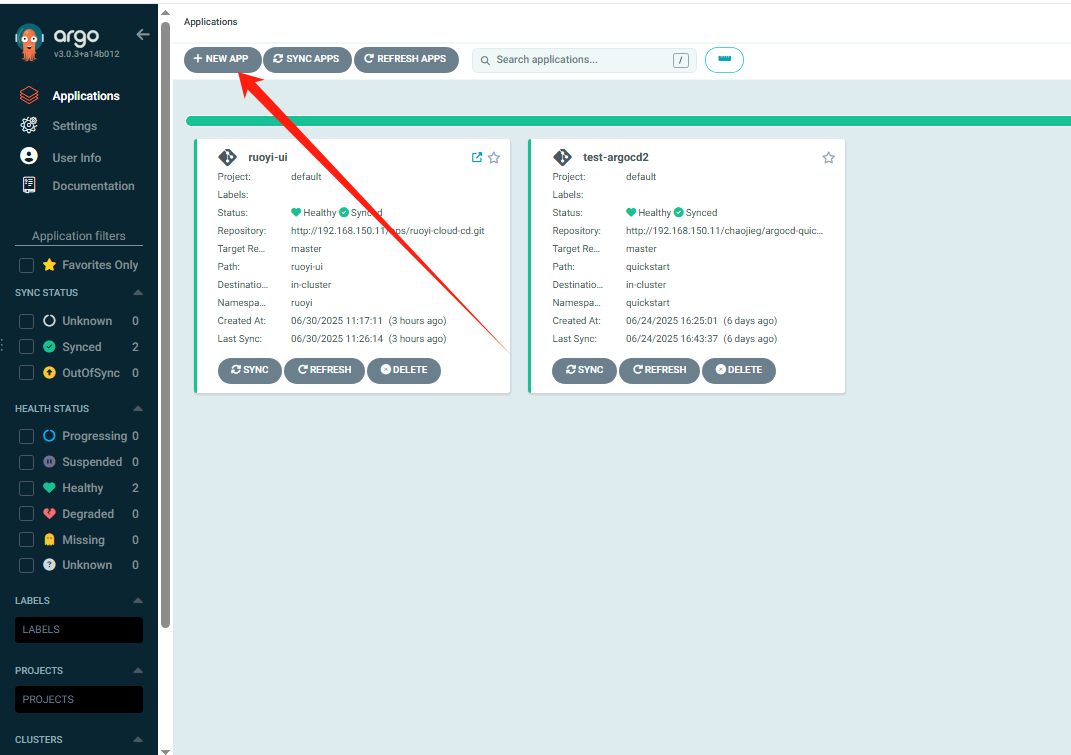Collapse the sidebar with the back arrow
This screenshot has height=755, width=1071.
click(143, 34)
